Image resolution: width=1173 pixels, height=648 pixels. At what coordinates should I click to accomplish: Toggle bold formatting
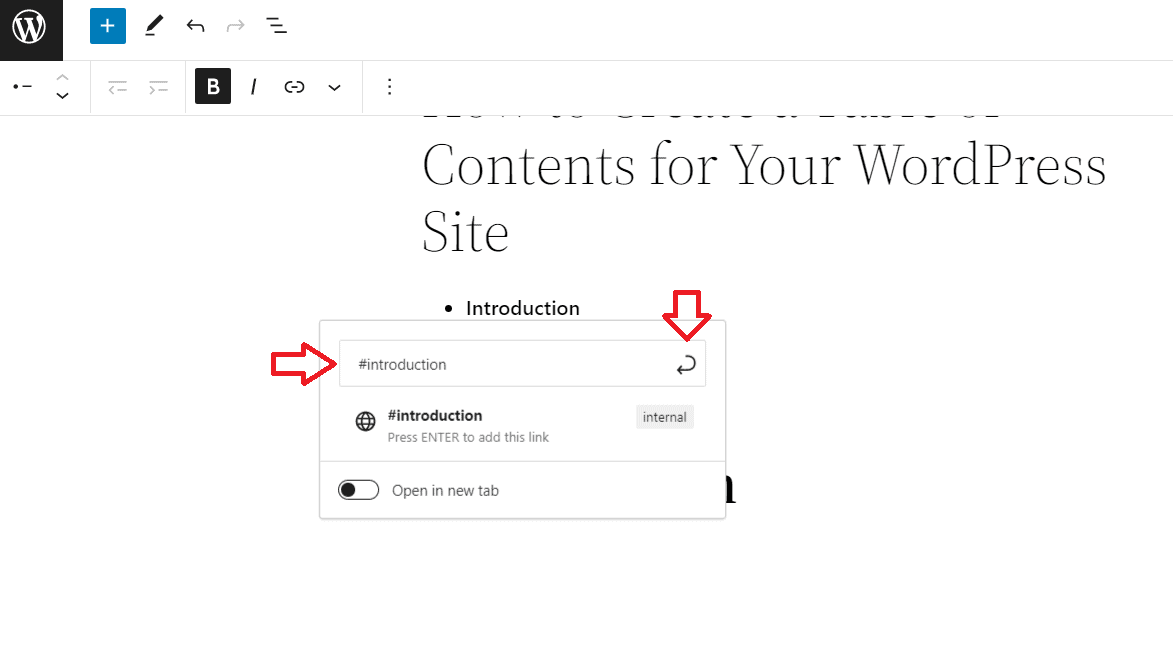pyautogui.click(x=213, y=87)
